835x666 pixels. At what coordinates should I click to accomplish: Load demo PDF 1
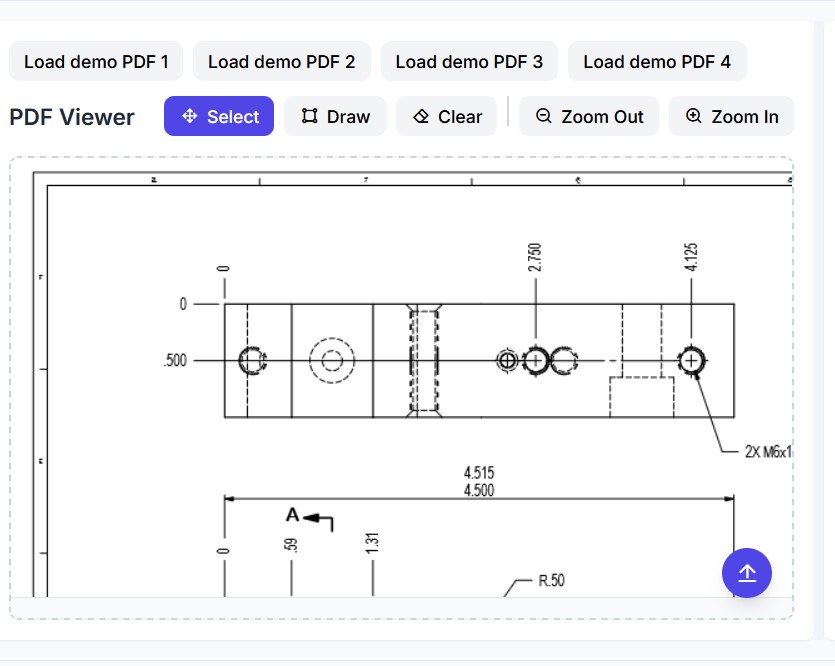point(95,61)
